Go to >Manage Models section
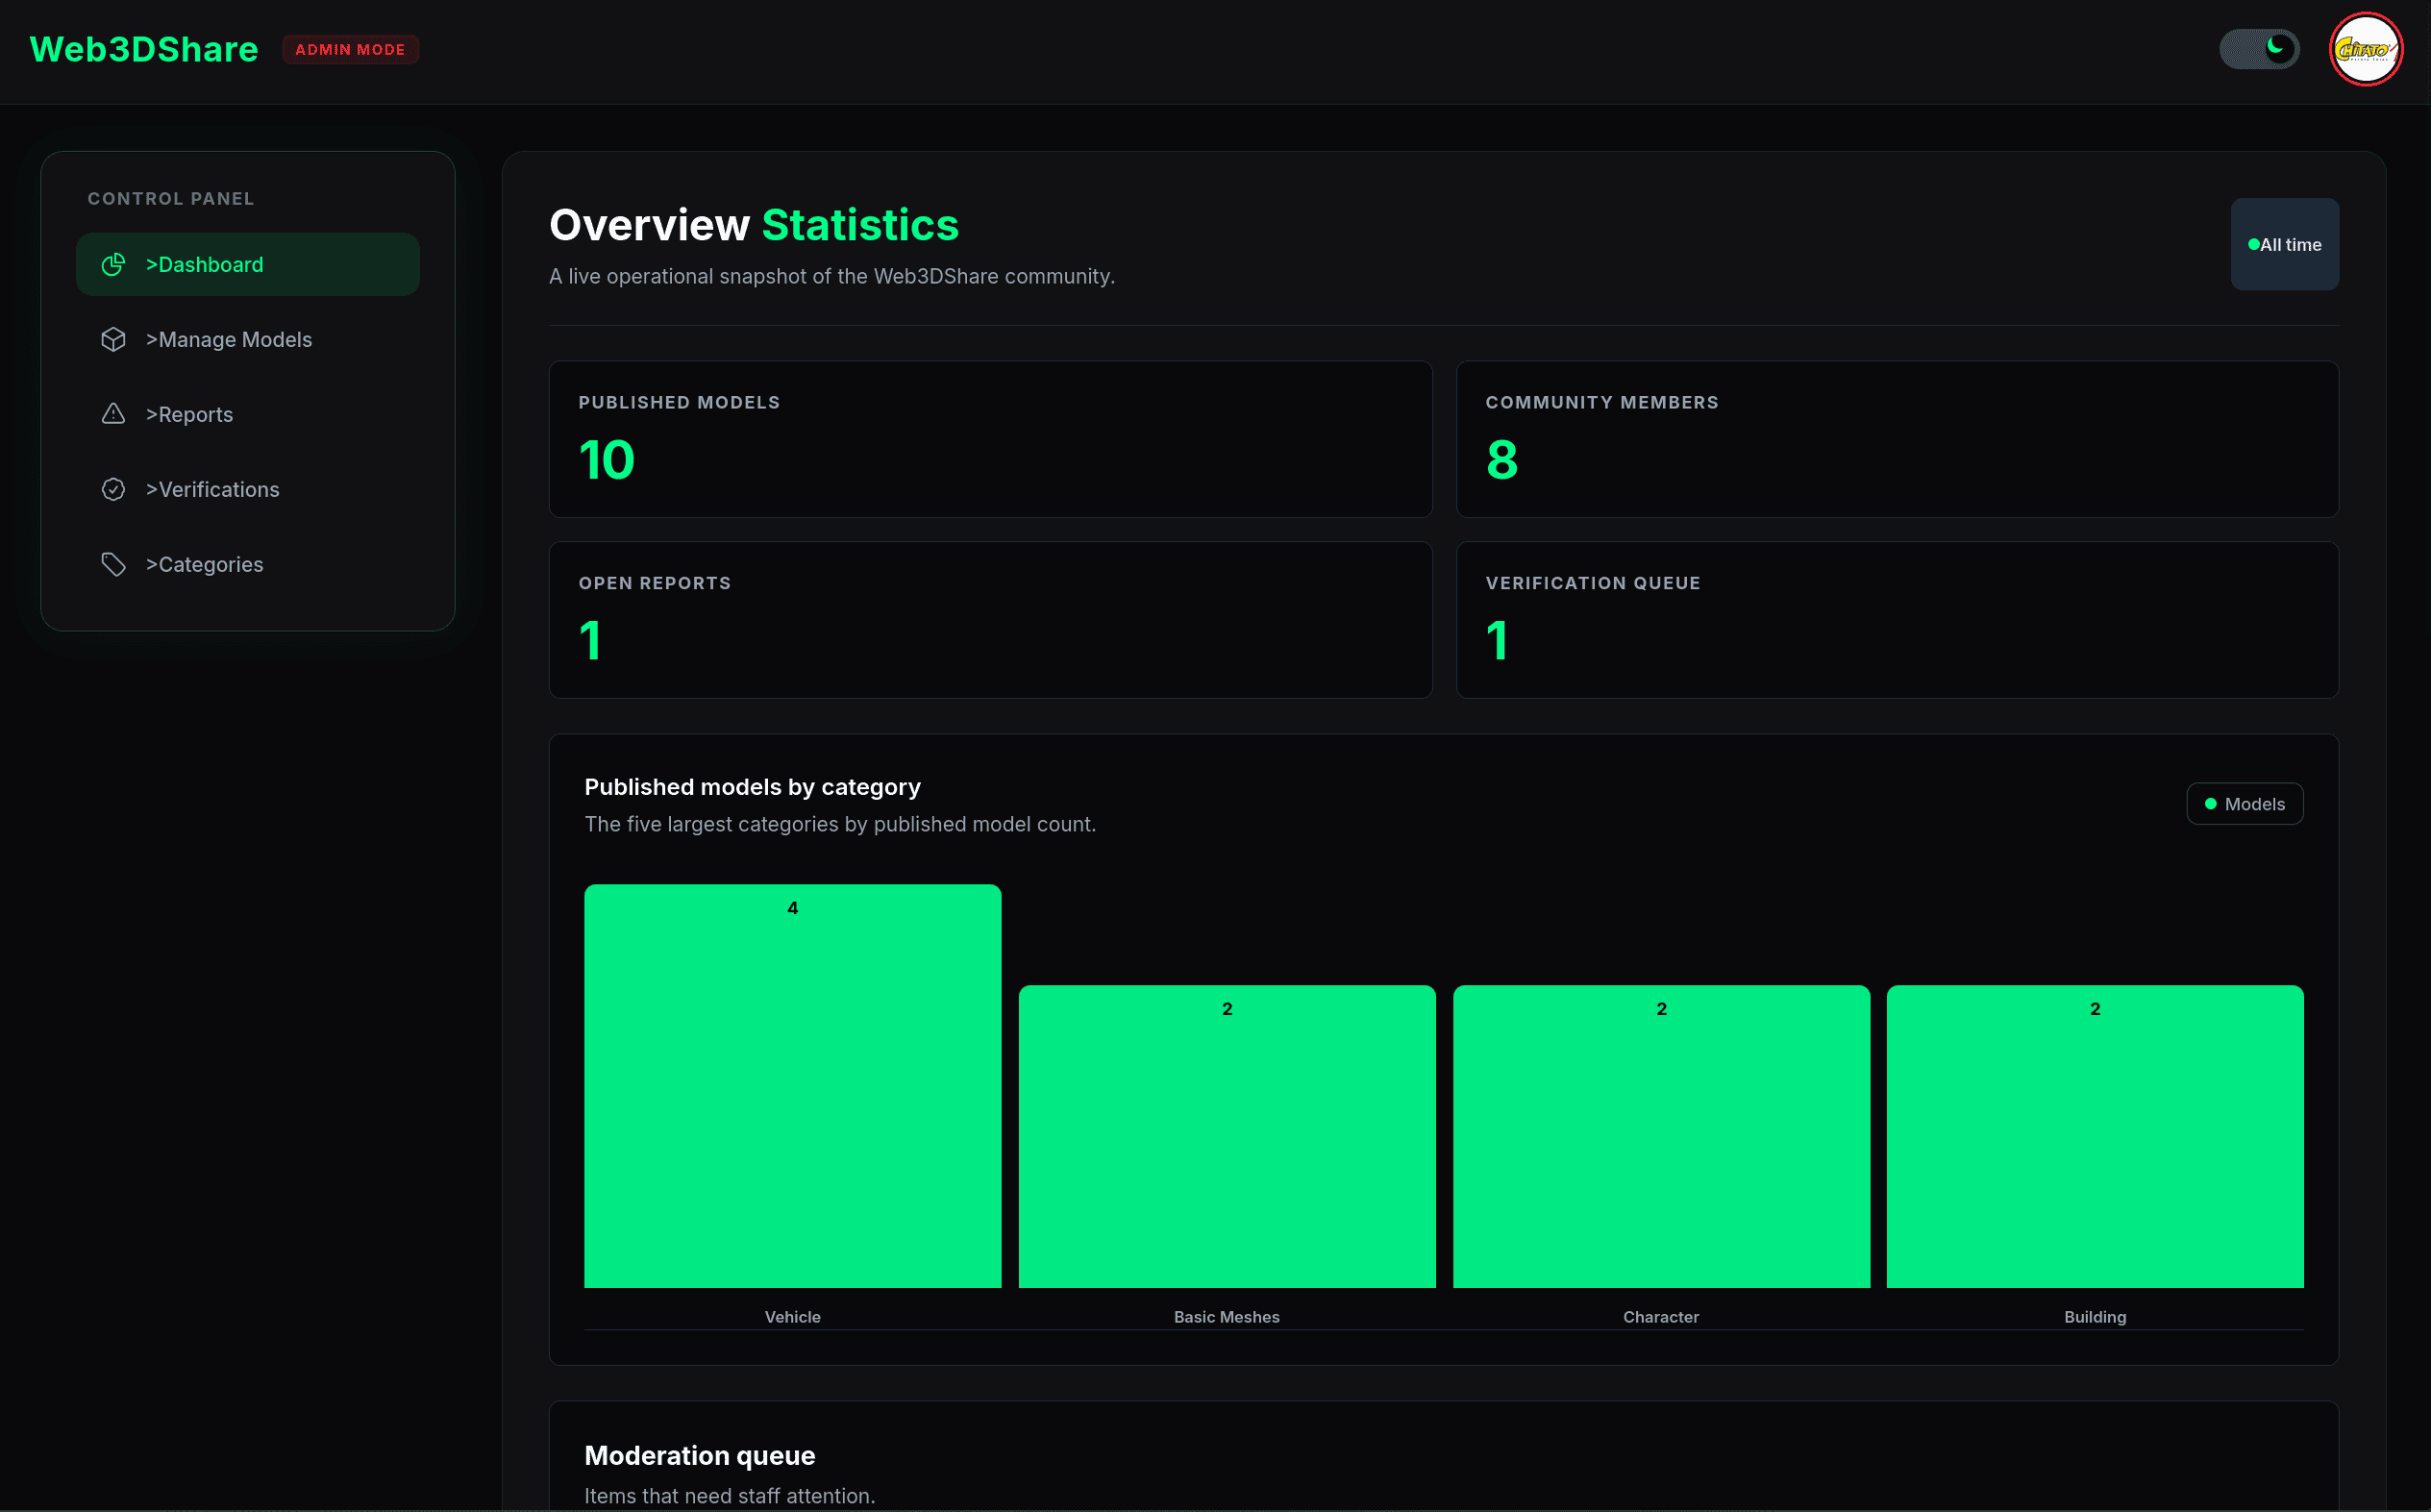Viewport: 2431px width, 1512px height. pos(247,339)
